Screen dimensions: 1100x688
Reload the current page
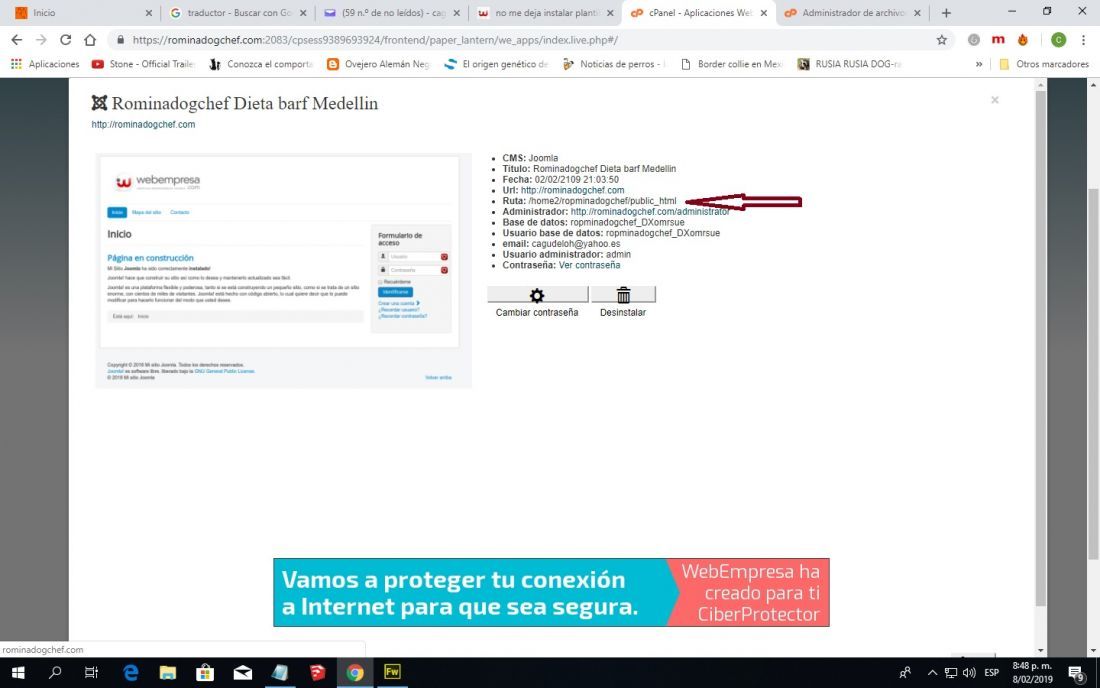click(x=65, y=40)
